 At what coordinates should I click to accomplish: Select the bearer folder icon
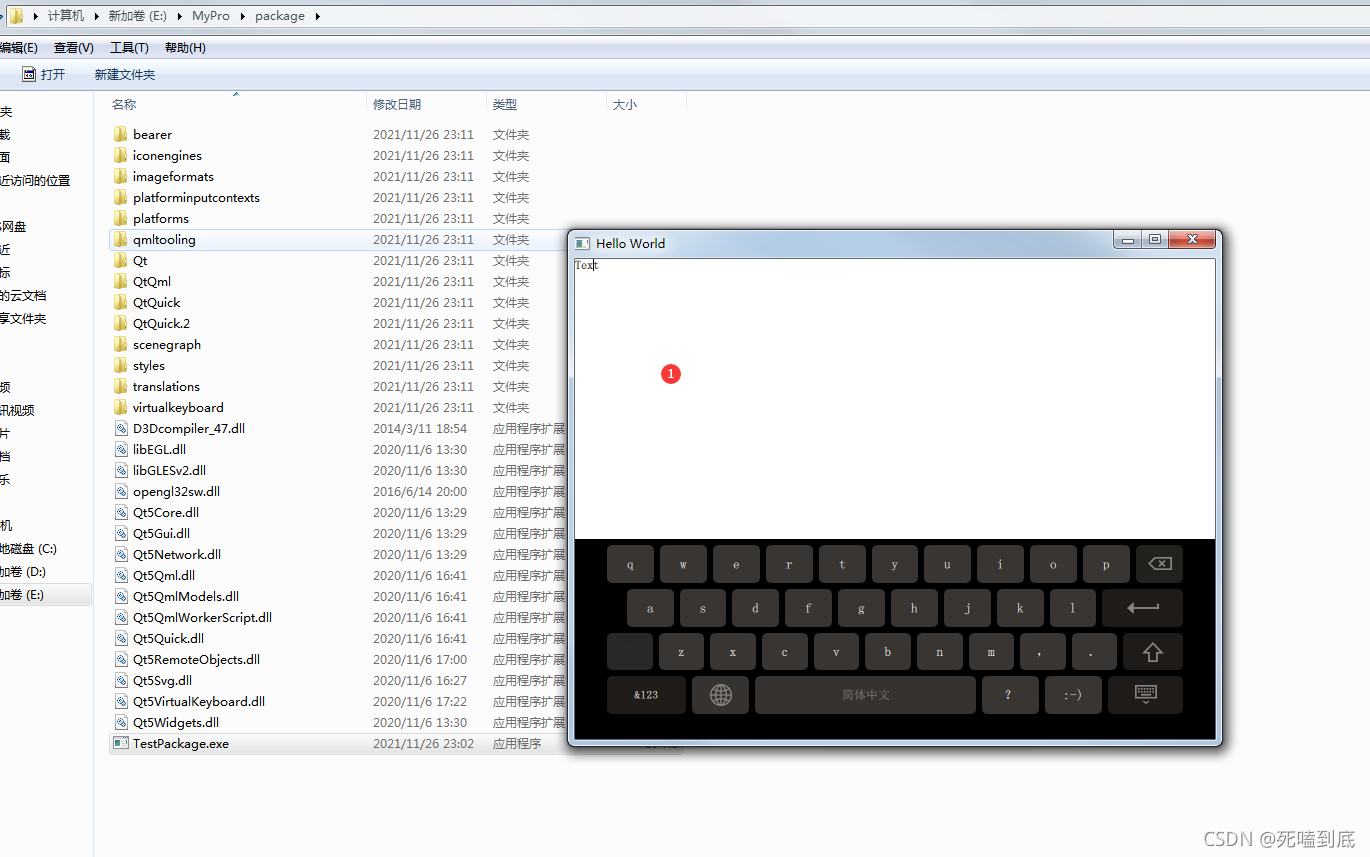click(120, 134)
